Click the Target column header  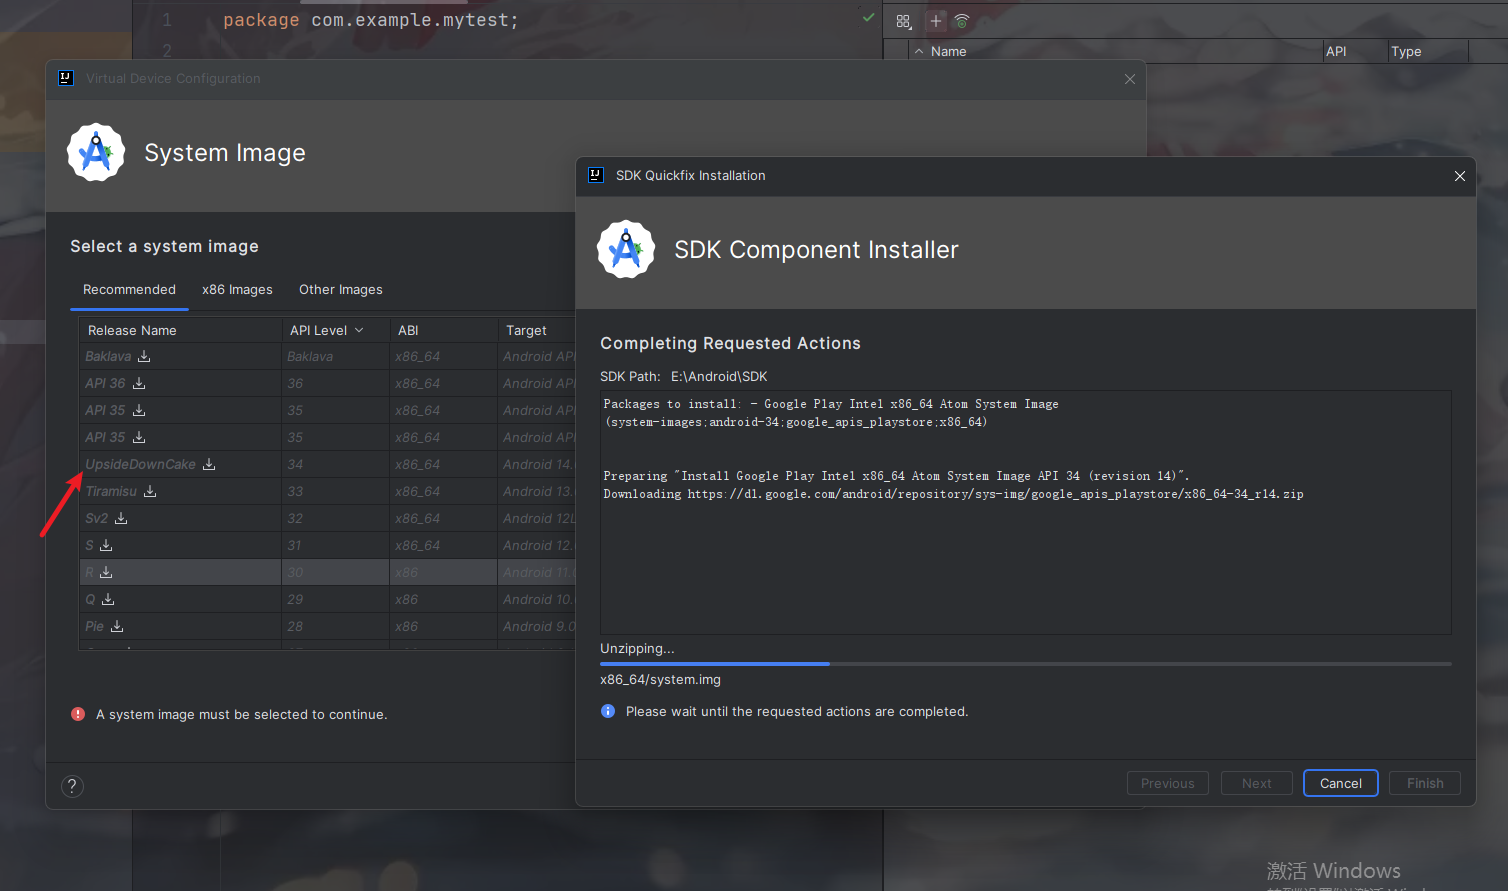(536, 330)
